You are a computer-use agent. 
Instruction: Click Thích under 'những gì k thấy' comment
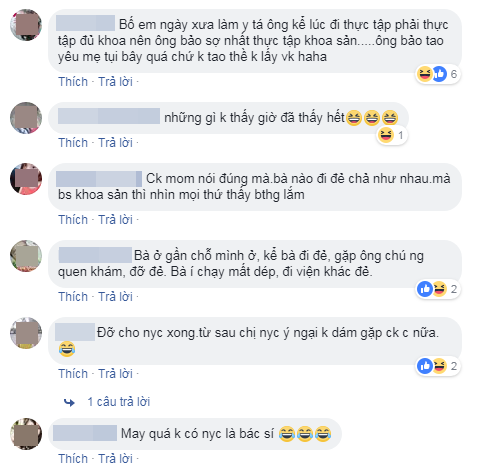(x=73, y=143)
